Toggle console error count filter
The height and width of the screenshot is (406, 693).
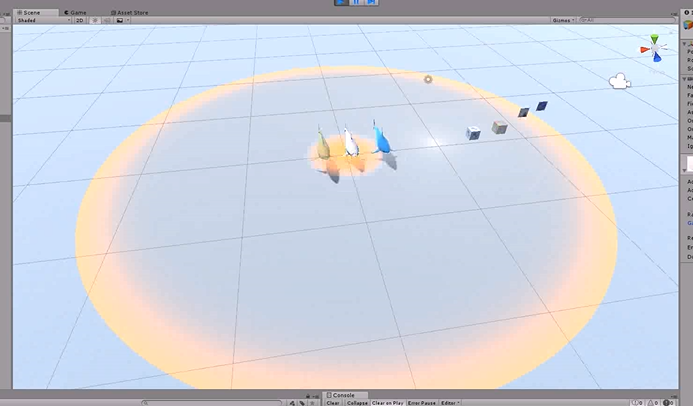point(669,403)
